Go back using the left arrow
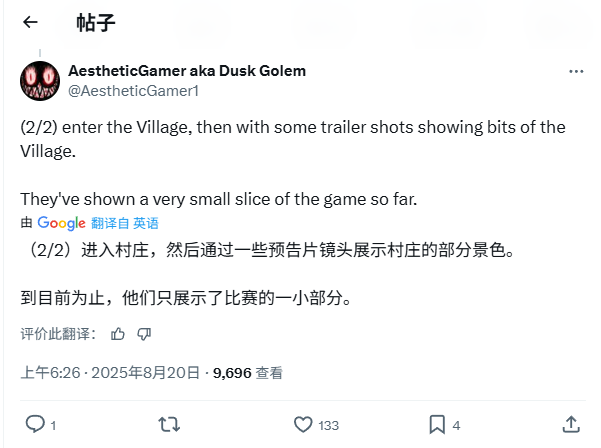Image resolution: width=601 pixels, height=448 pixels. click(30, 22)
